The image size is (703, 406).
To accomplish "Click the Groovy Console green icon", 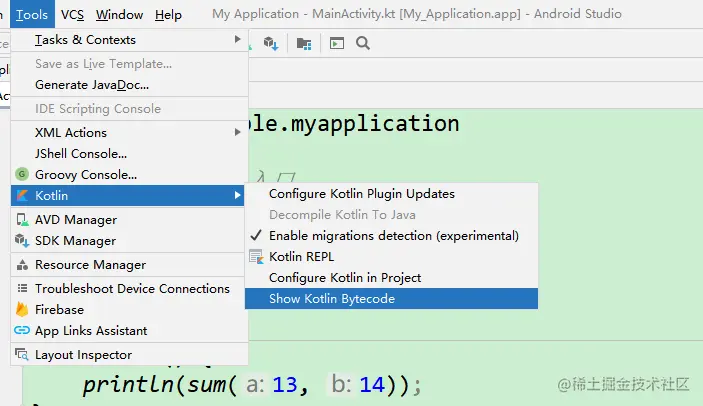I will click(22, 174).
